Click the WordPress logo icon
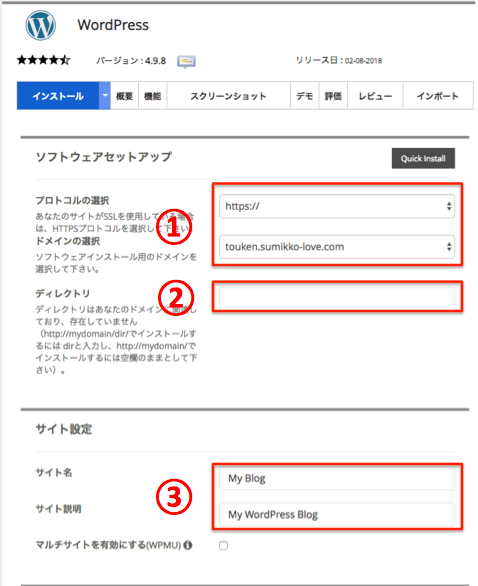Viewport: 478px width, 586px height. click(41, 25)
